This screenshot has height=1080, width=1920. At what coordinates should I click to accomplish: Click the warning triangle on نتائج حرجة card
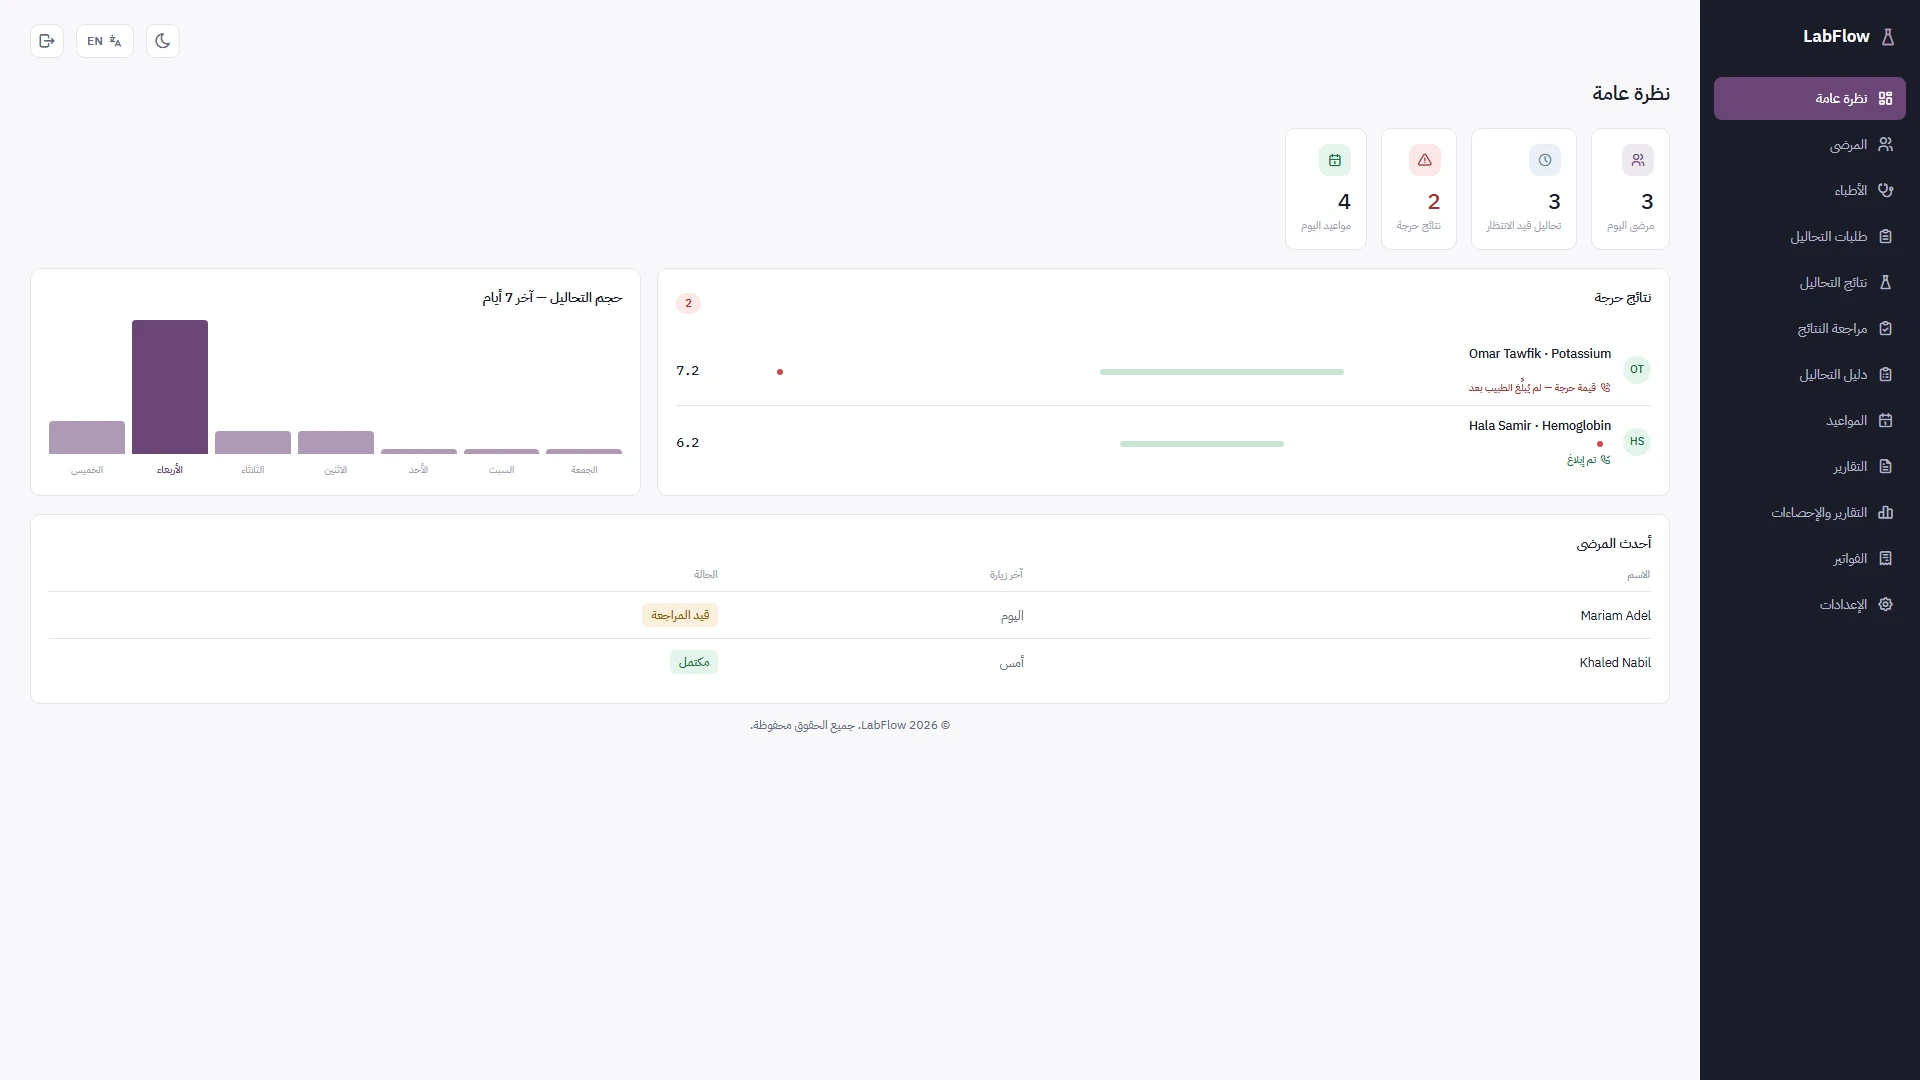[1425, 160]
